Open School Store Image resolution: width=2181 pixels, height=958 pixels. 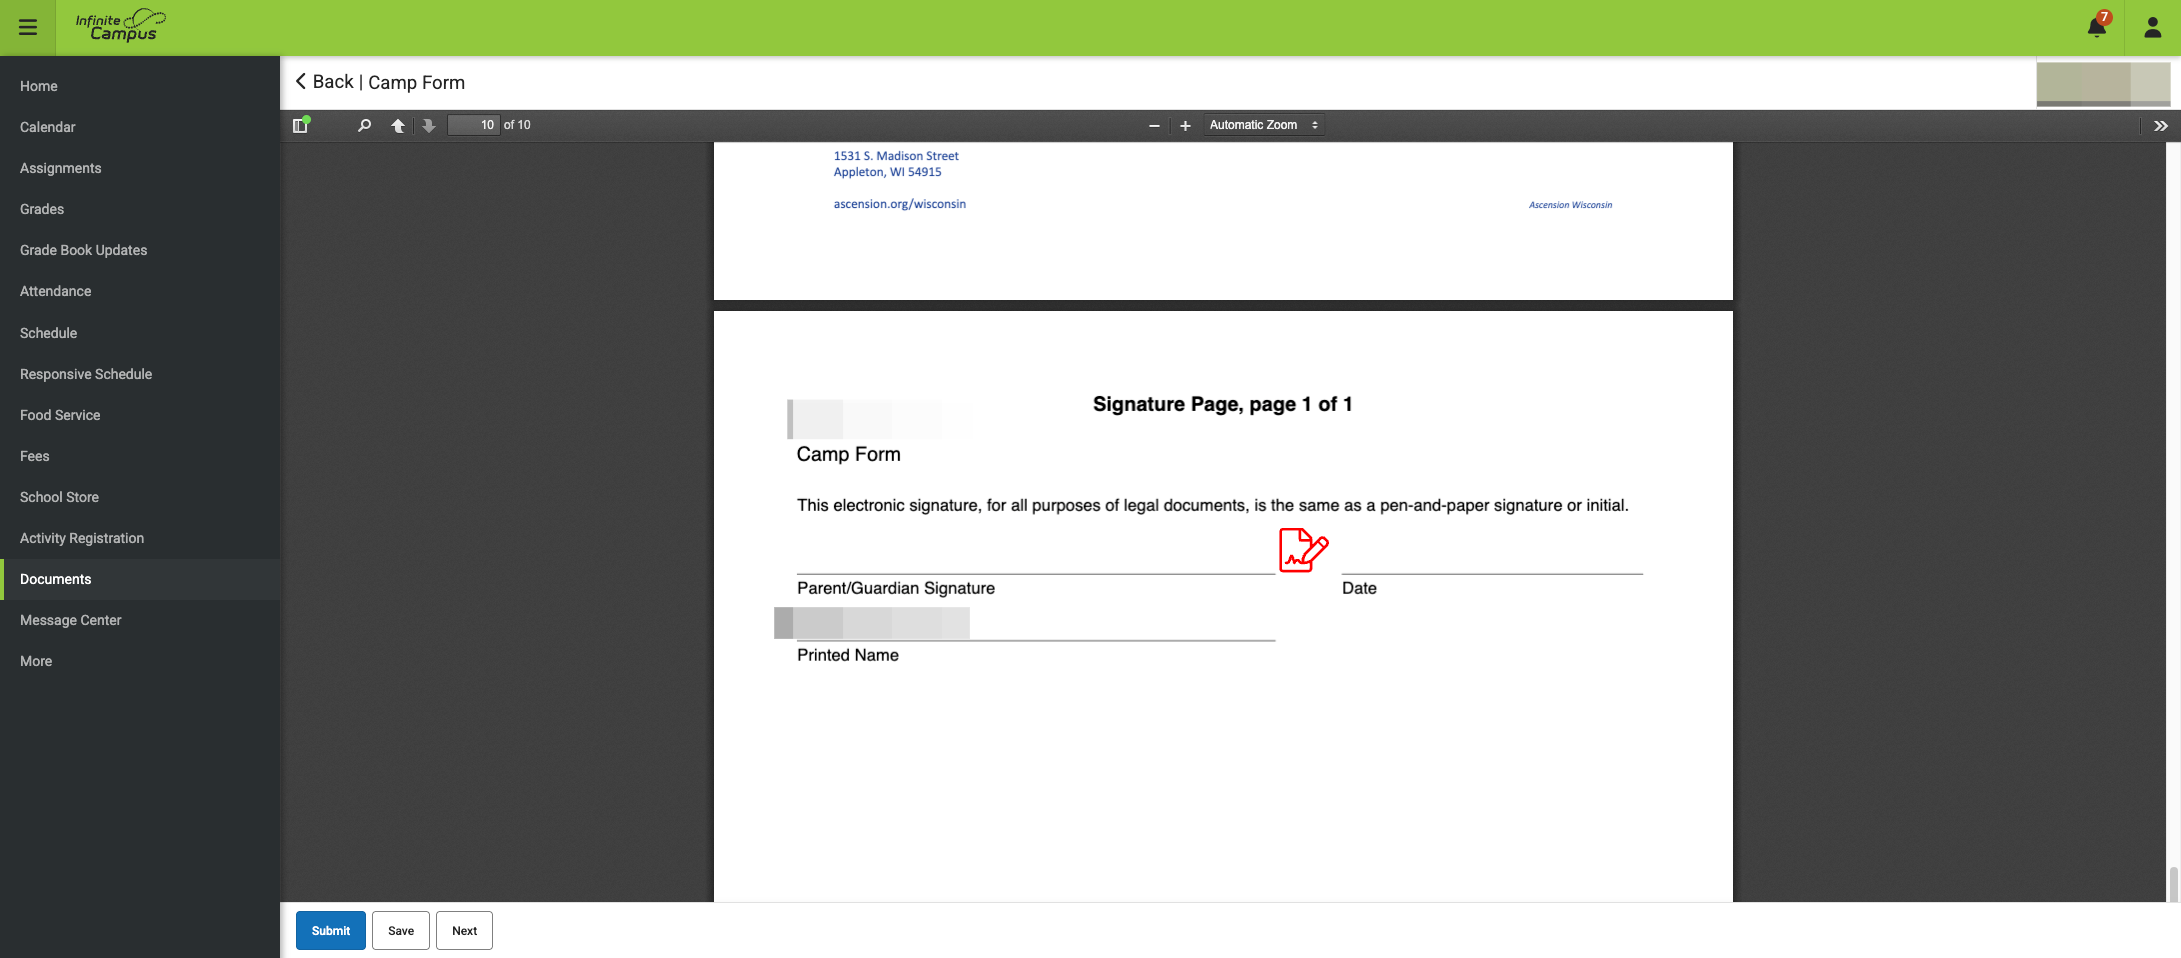[x=140, y=497]
